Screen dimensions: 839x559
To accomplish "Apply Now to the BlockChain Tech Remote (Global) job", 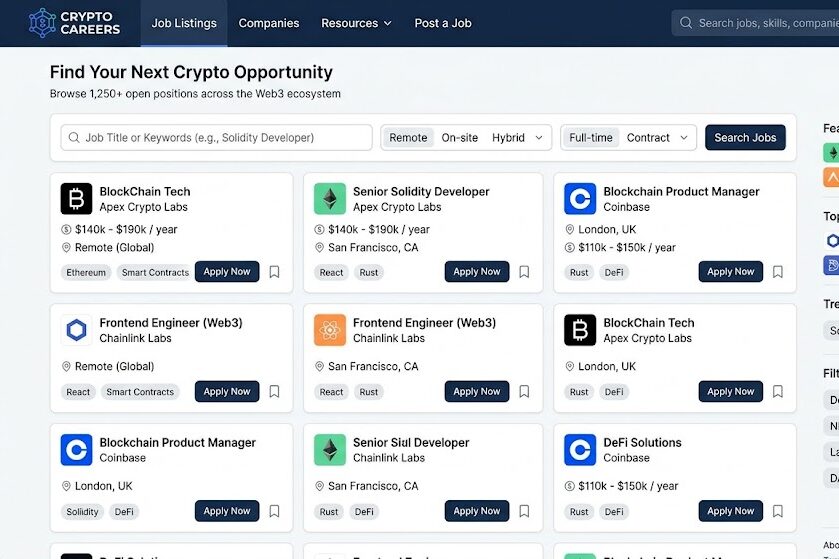I will pos(227,272).
